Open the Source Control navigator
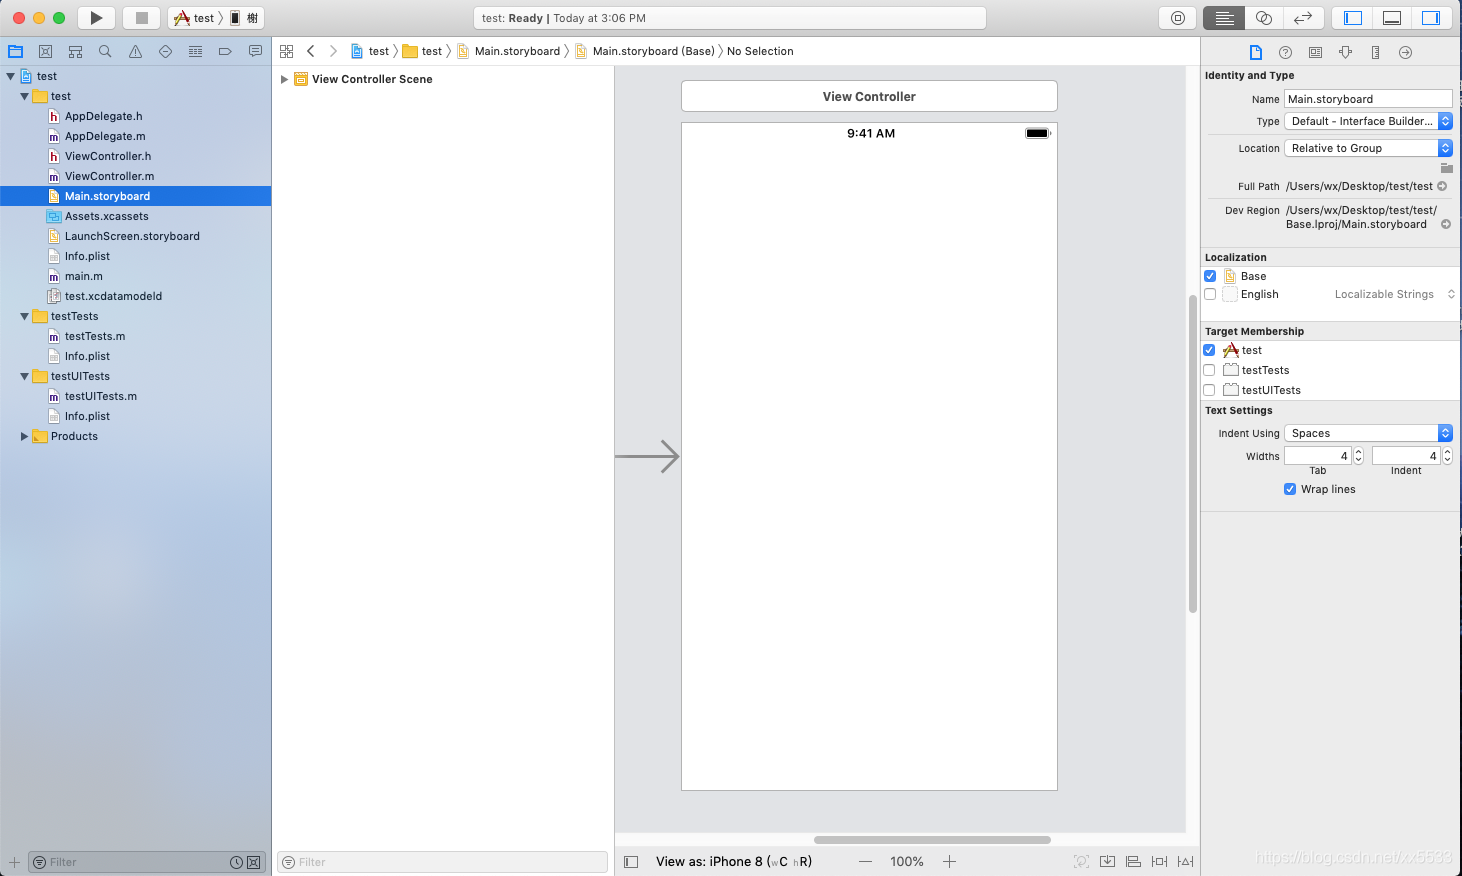 [45, 51]
